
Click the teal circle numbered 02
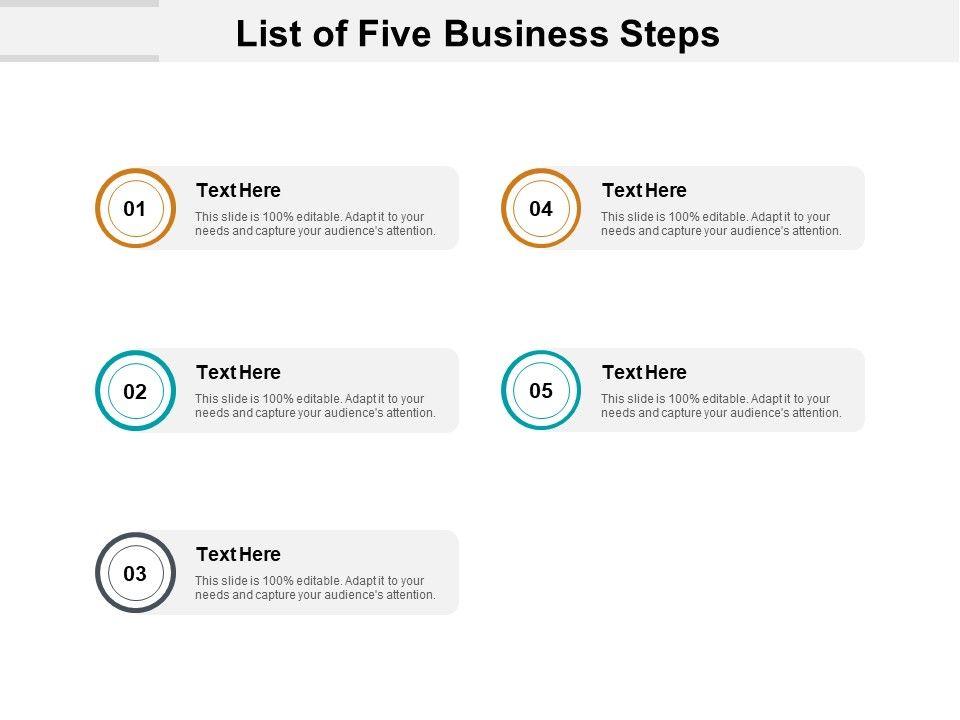135,391
